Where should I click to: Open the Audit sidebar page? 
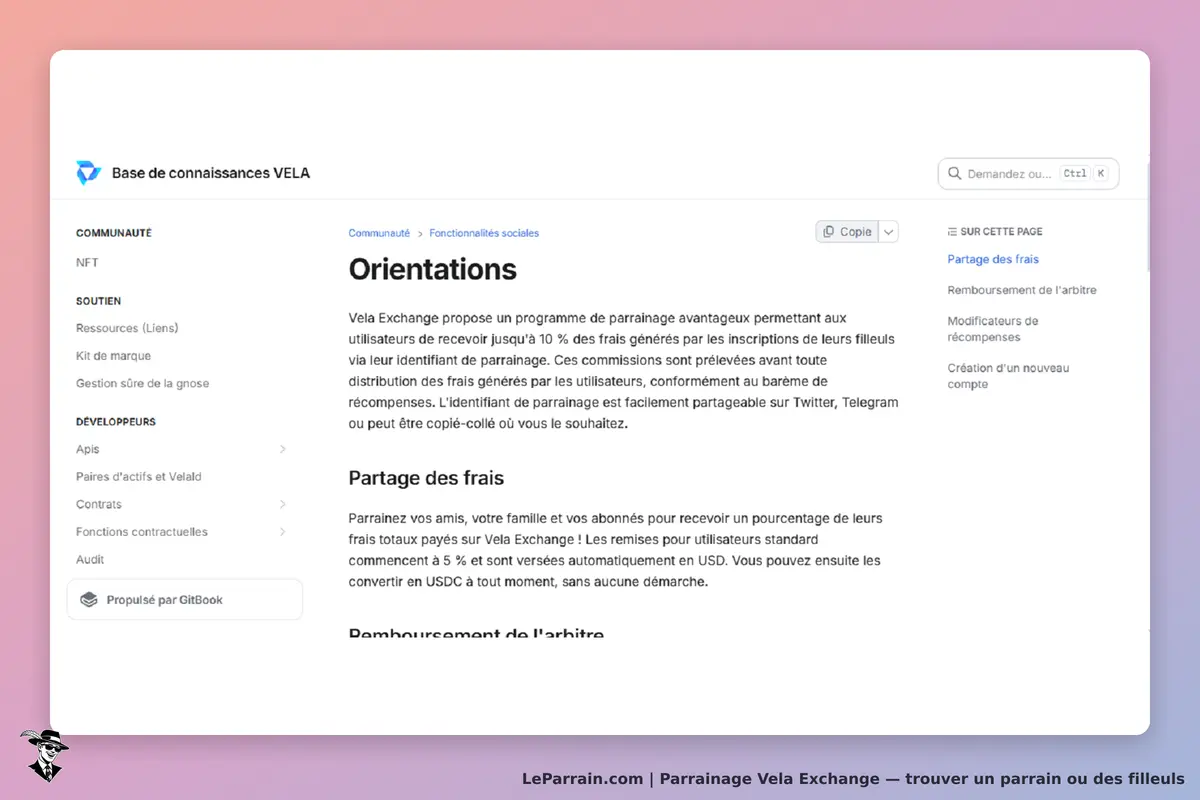(90, 560)
